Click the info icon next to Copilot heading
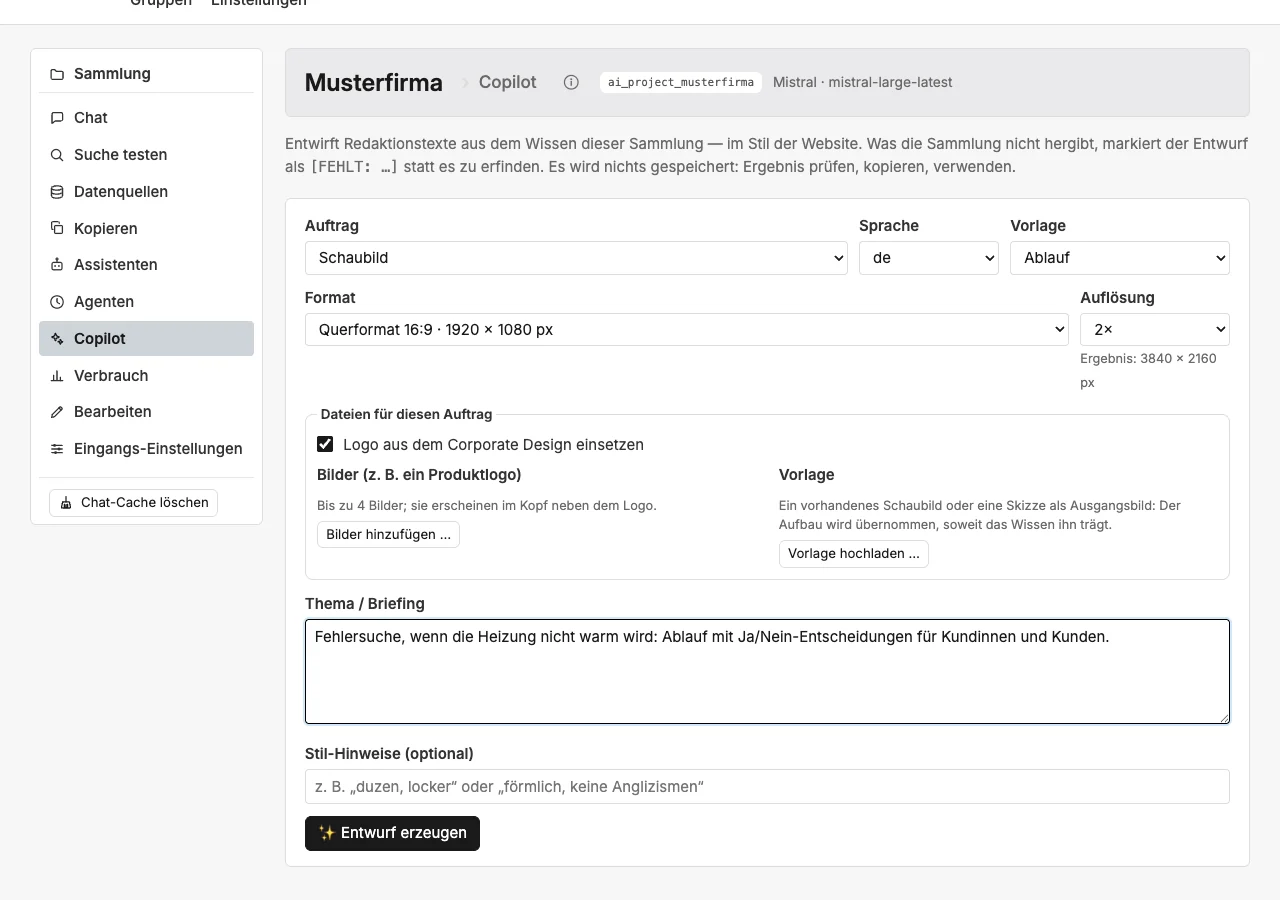 pos(571,82)
